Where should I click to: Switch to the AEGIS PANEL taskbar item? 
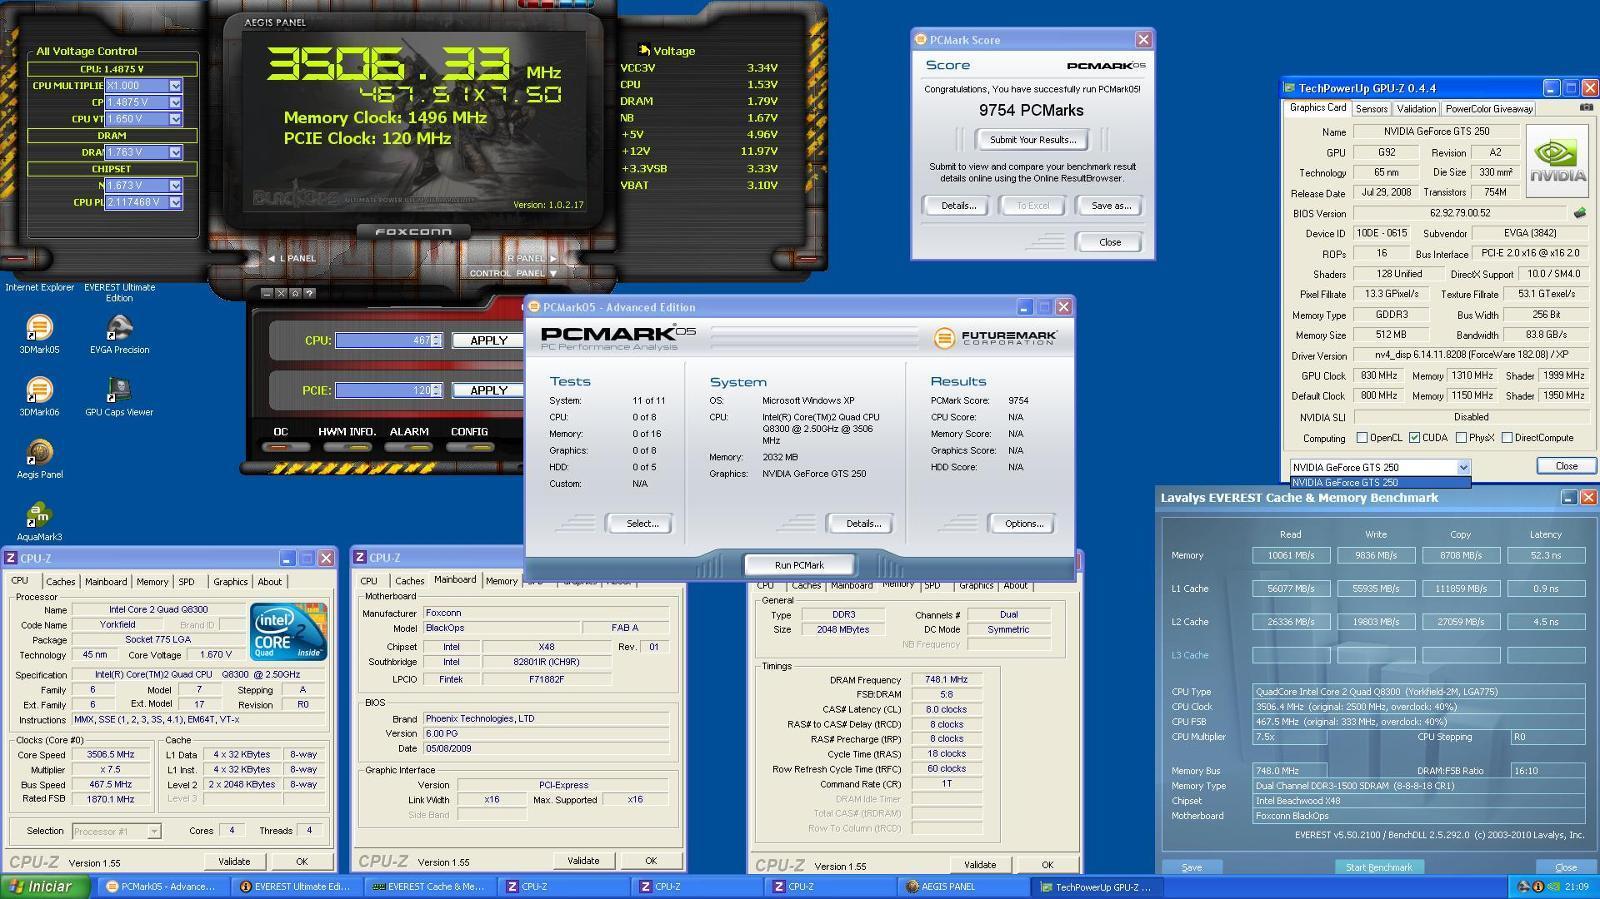click(961, 887)
